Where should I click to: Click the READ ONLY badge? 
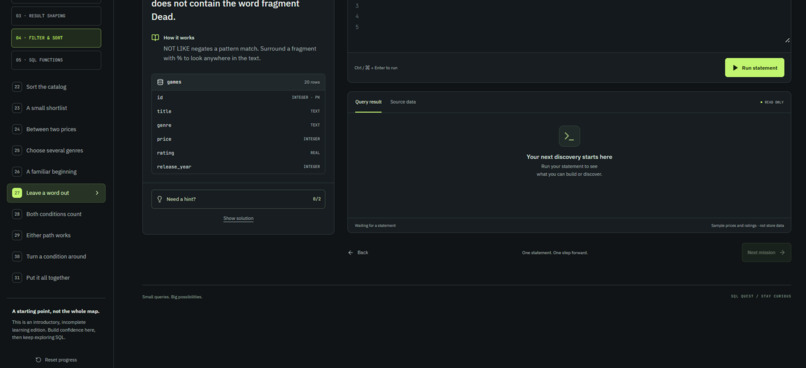772,102
